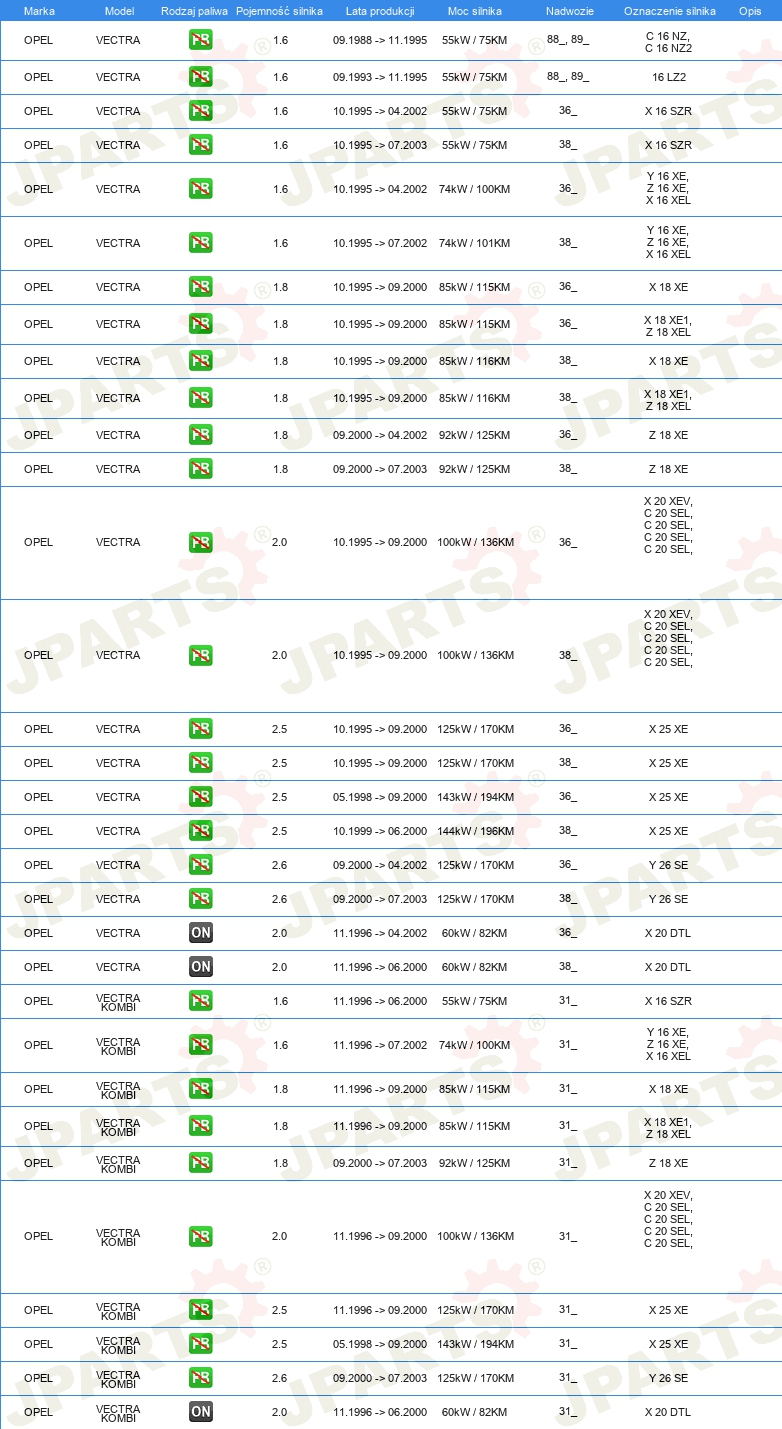
Task: Select production years '09.1988 -> 11.1995'
Action: point(380,41)
